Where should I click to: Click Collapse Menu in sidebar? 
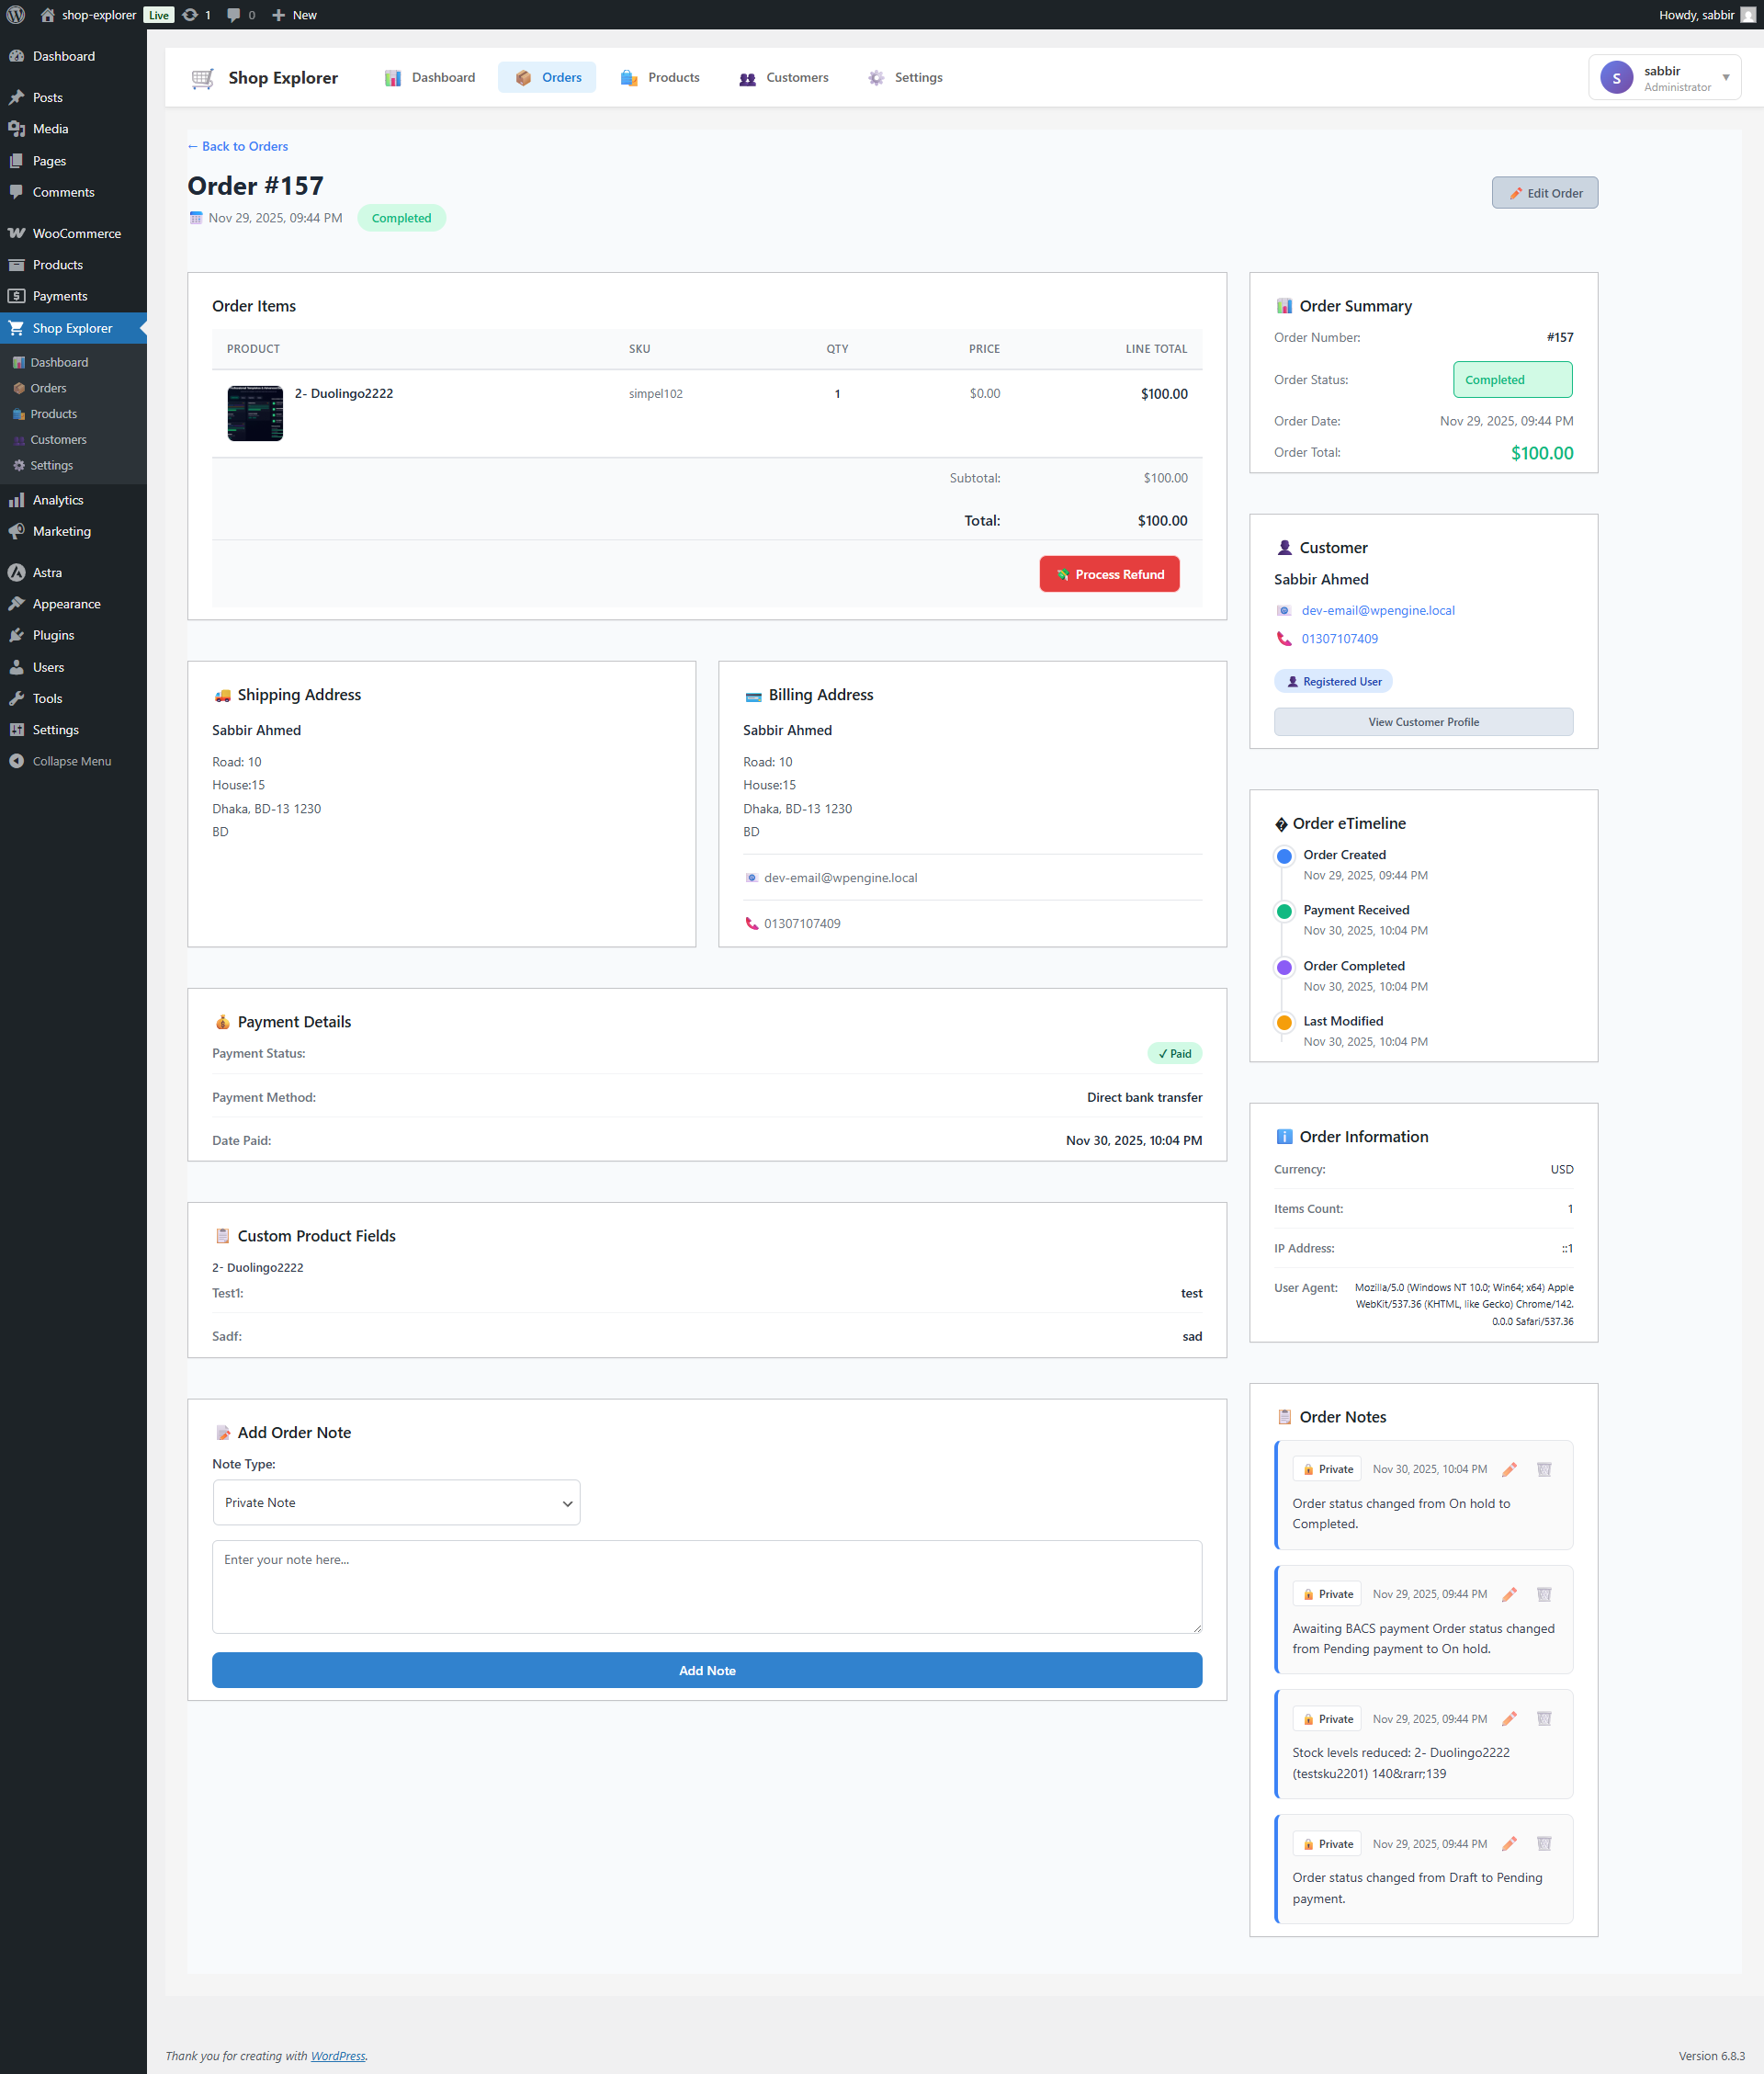[71, 761]
